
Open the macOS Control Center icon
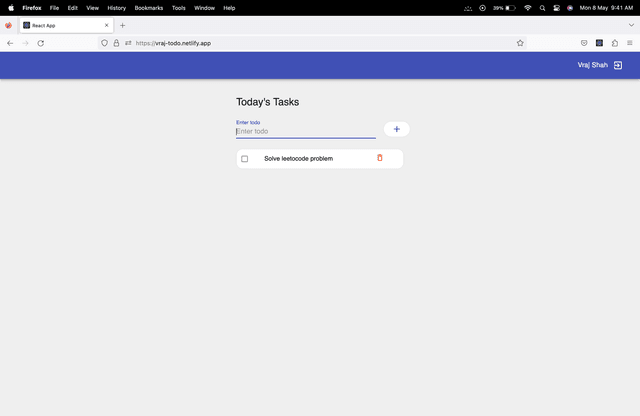pyautogui.click(x=556, y=7)
